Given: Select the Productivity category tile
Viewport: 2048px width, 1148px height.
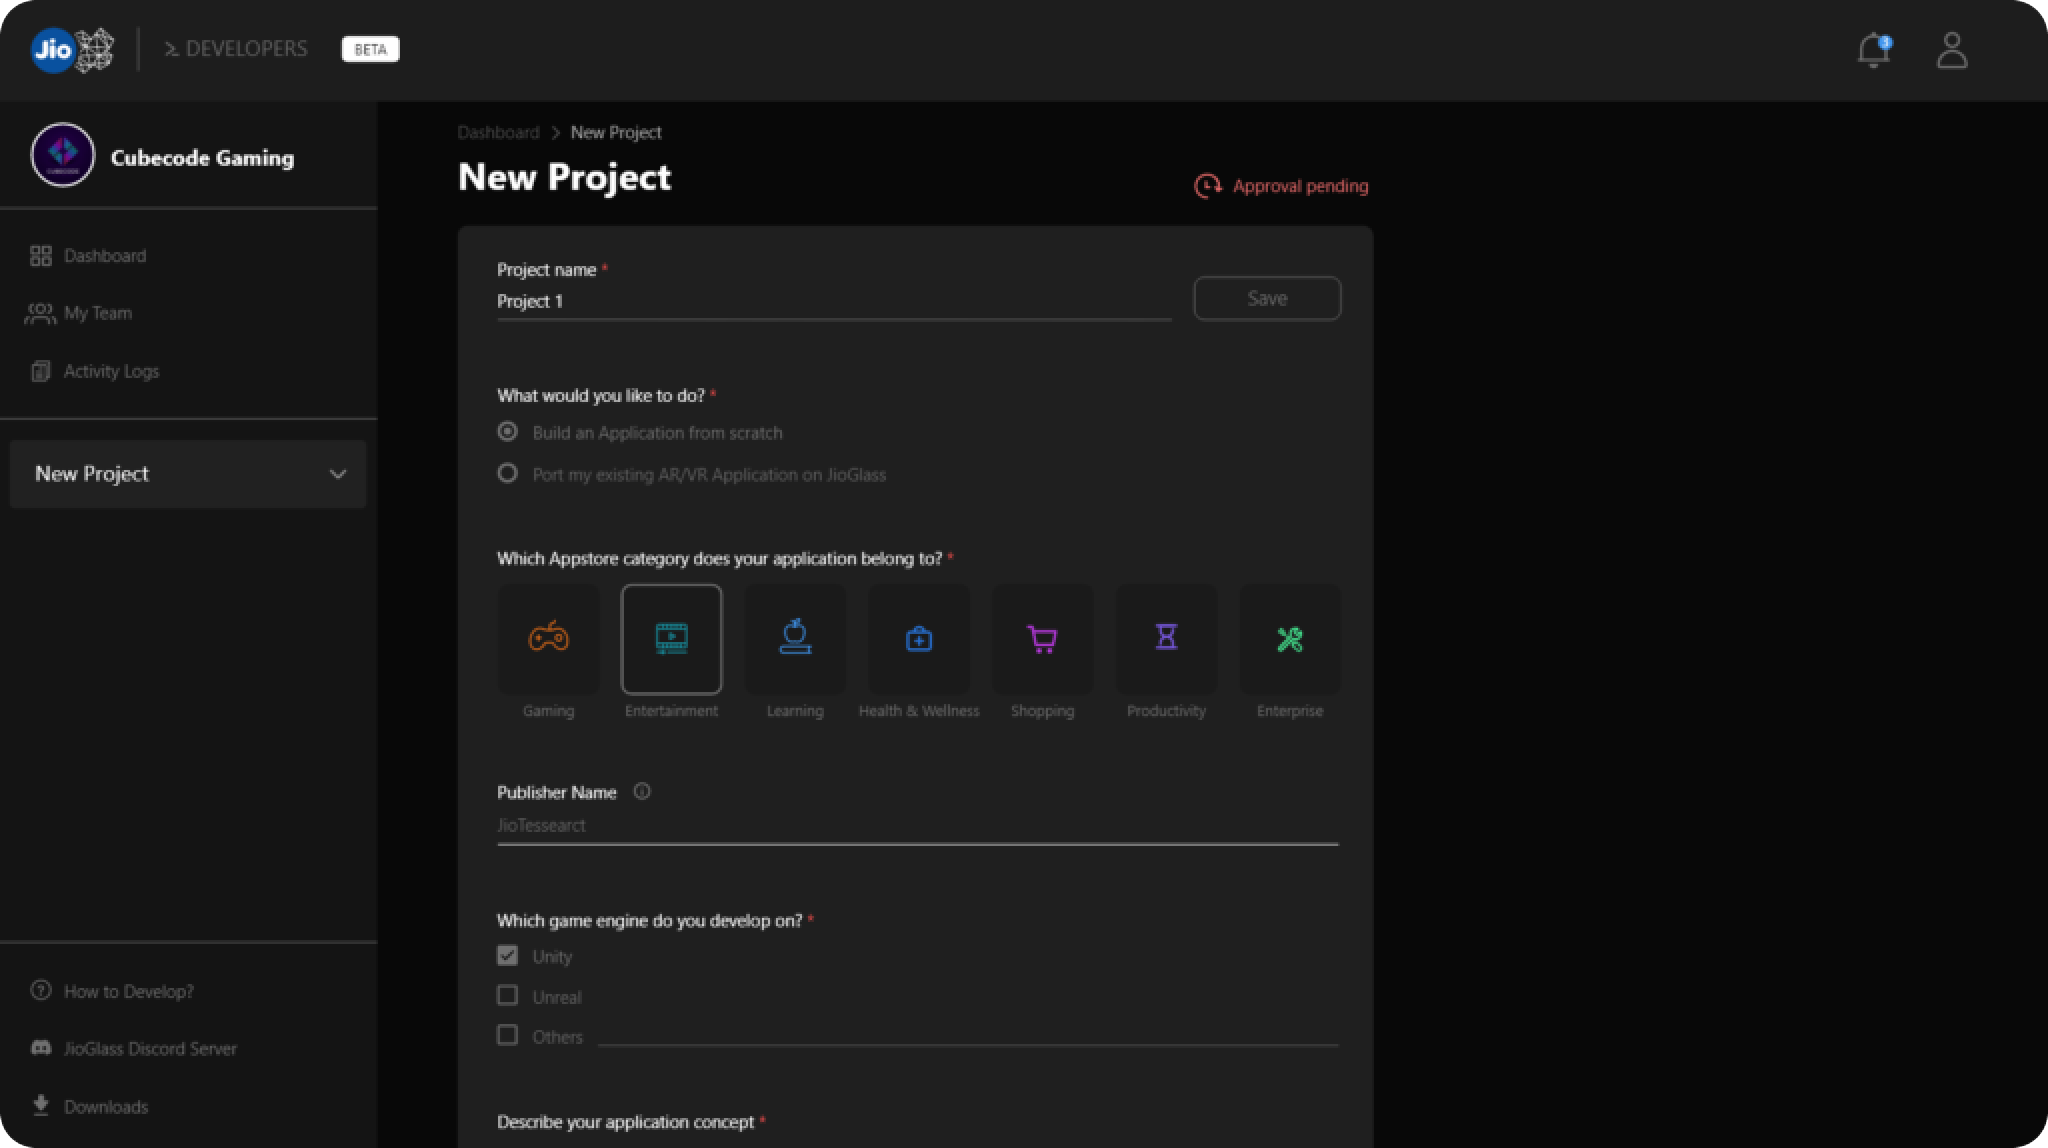Looking at the screenshot, I should click(1166, 639).
